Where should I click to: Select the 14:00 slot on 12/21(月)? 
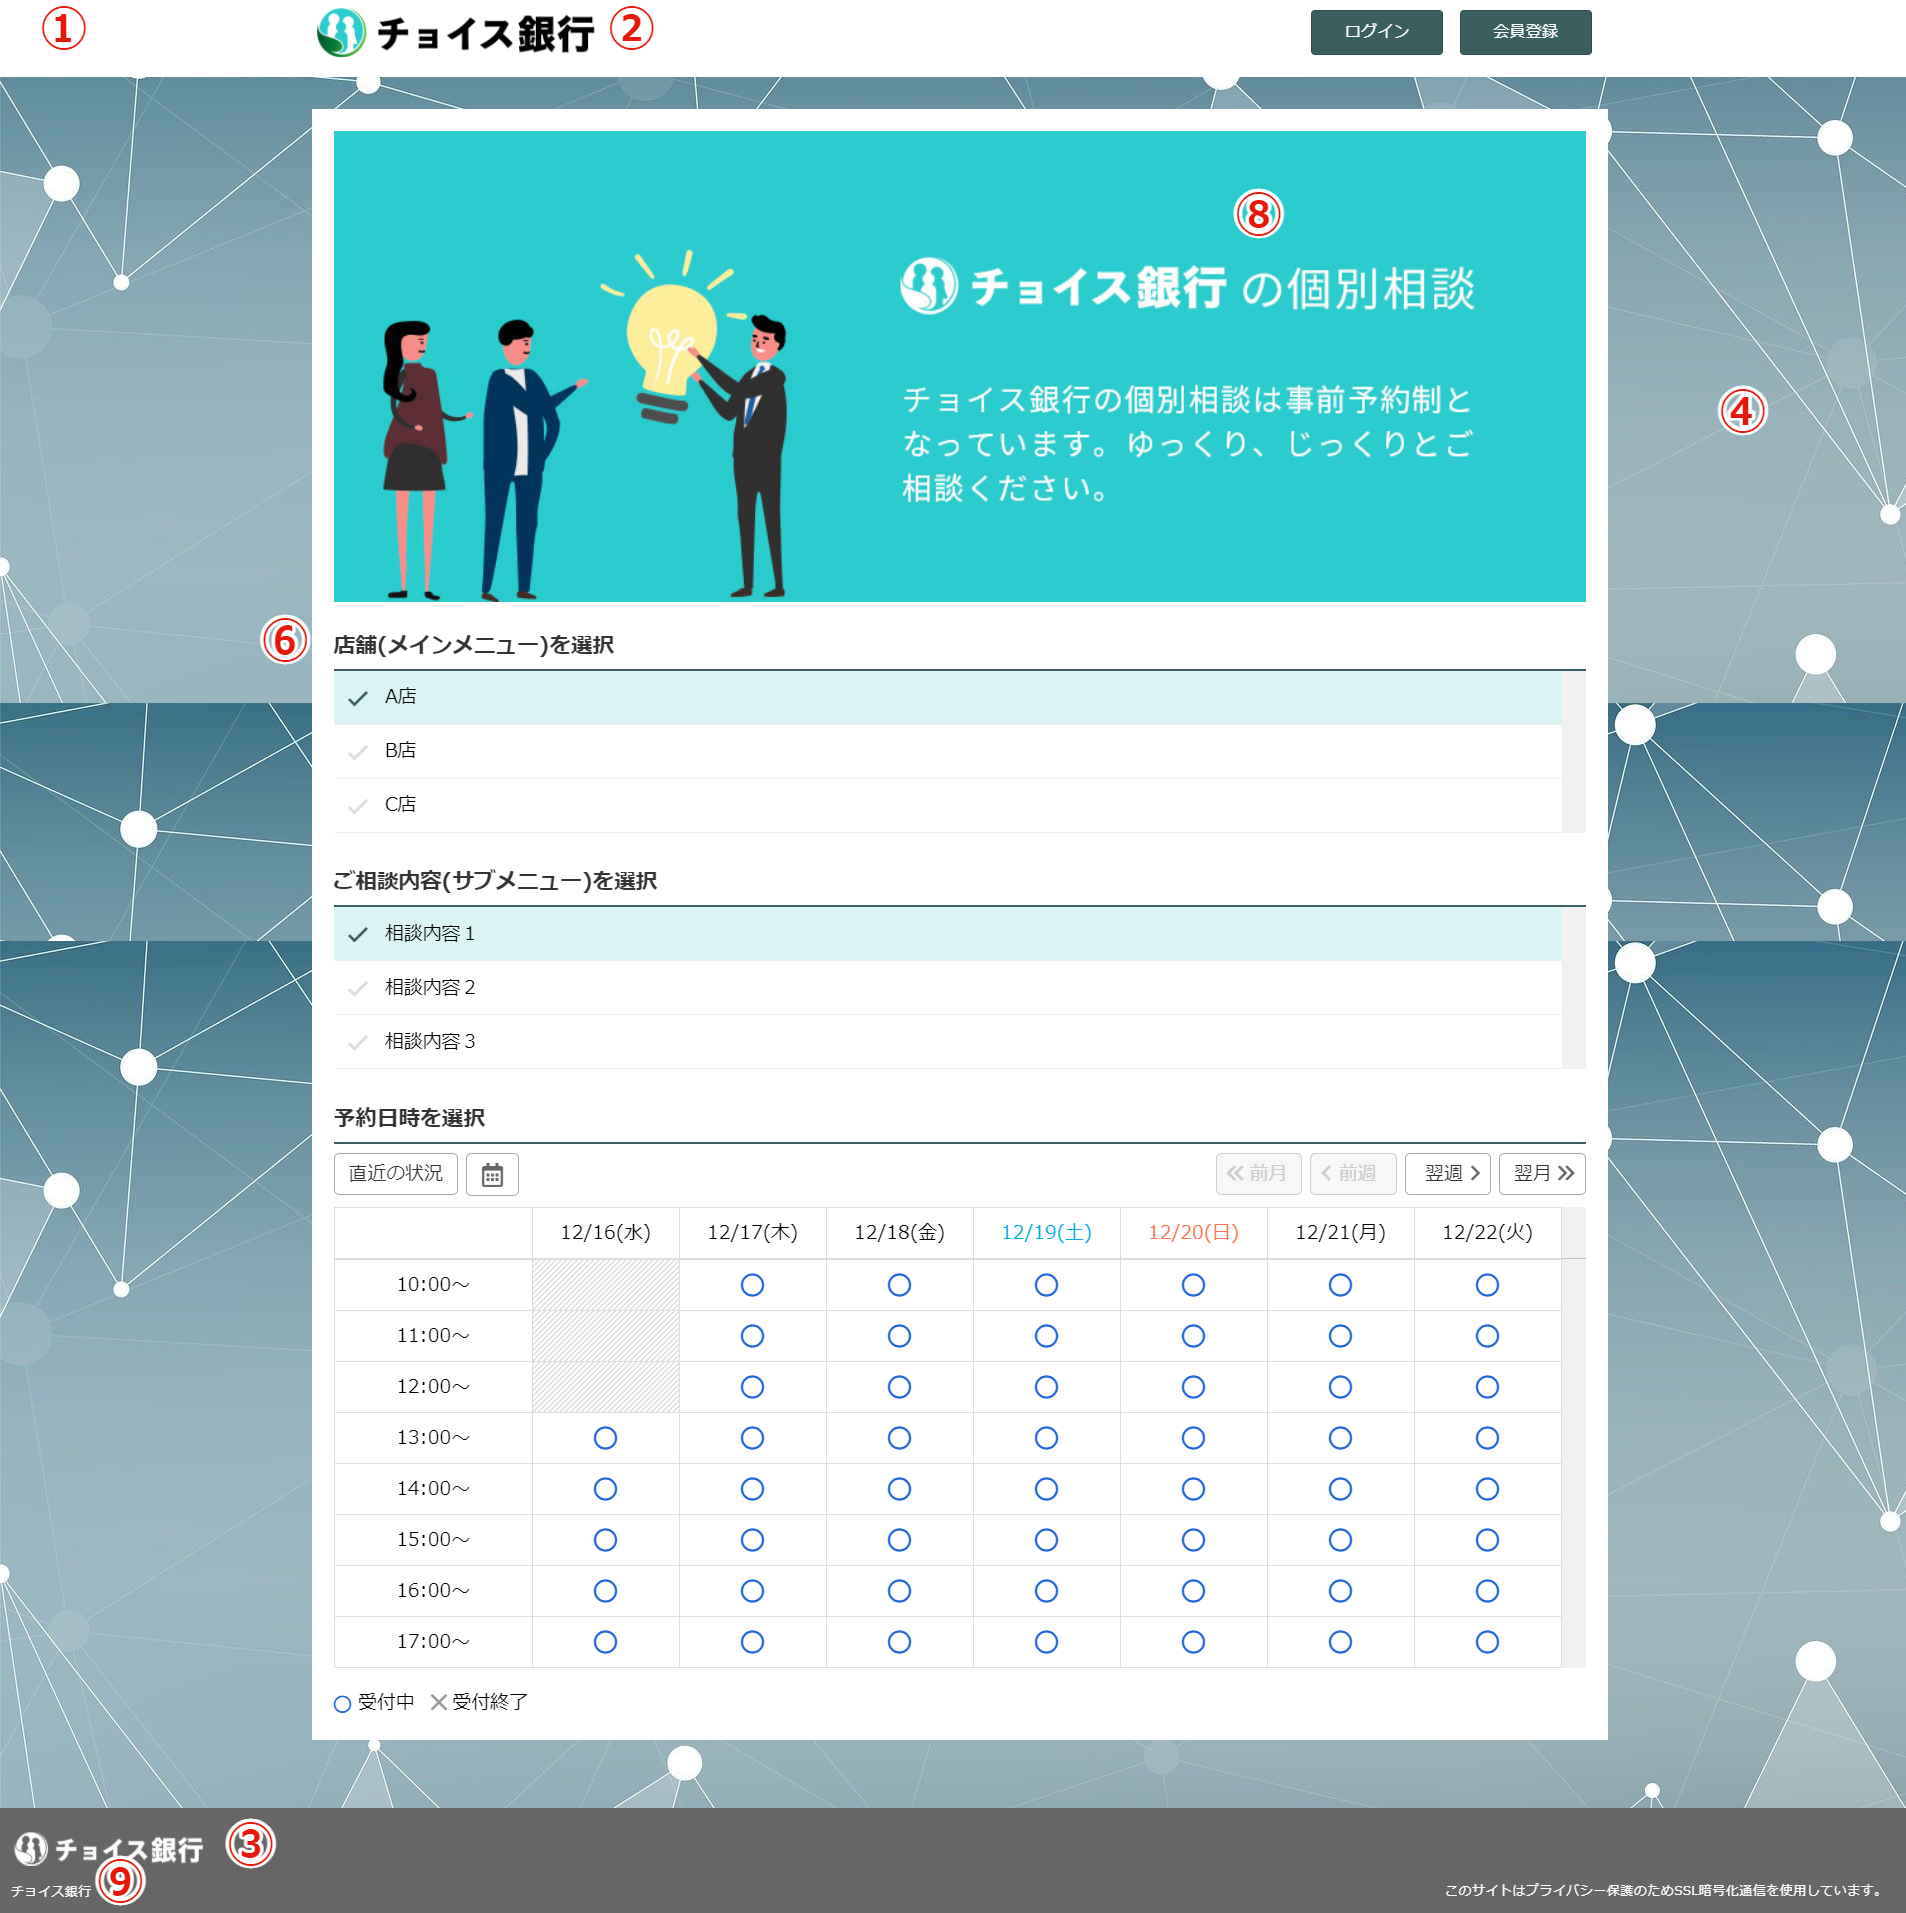tap(1340, 1489)
